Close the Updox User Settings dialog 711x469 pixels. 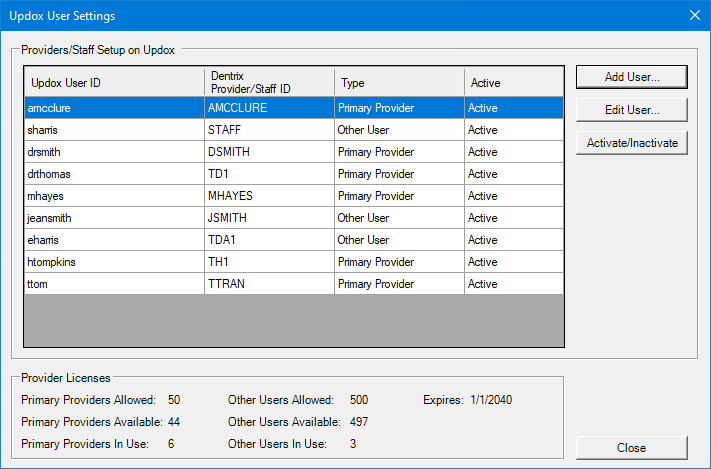(x=631, y=448)
